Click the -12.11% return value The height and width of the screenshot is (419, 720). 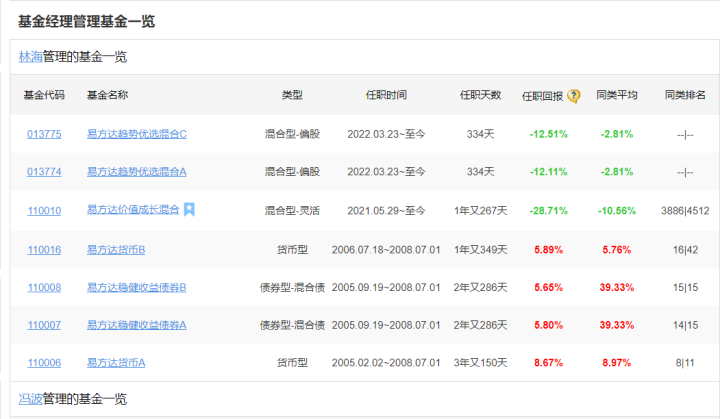548,172
